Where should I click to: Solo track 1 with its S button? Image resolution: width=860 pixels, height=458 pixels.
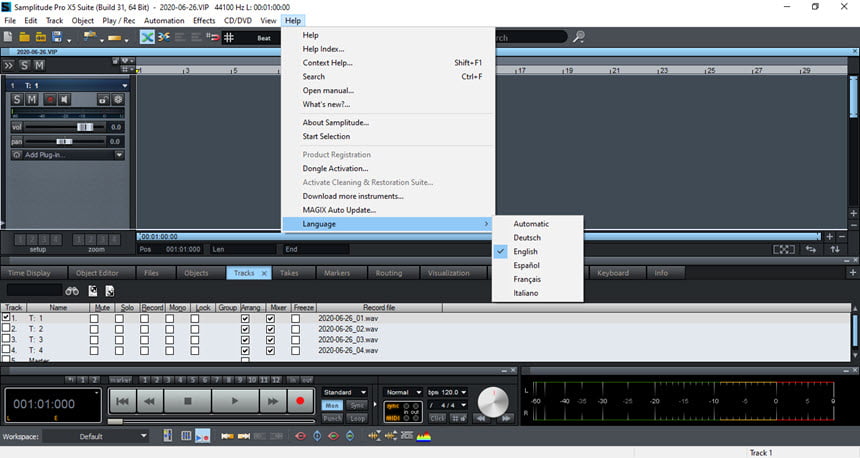pyautogui.click(x=17, y=99)
